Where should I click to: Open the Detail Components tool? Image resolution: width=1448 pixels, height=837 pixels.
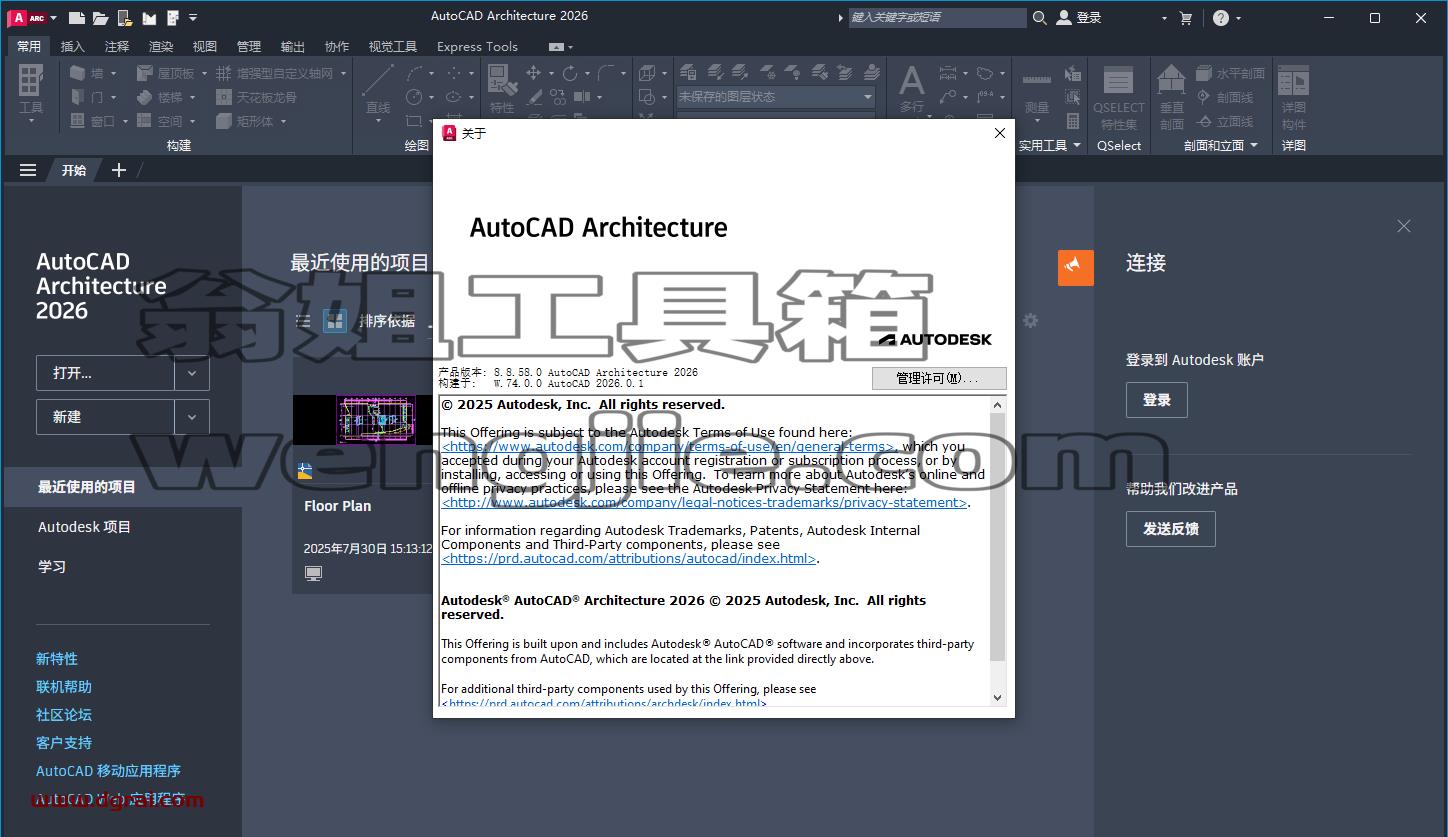[1294, 98]
